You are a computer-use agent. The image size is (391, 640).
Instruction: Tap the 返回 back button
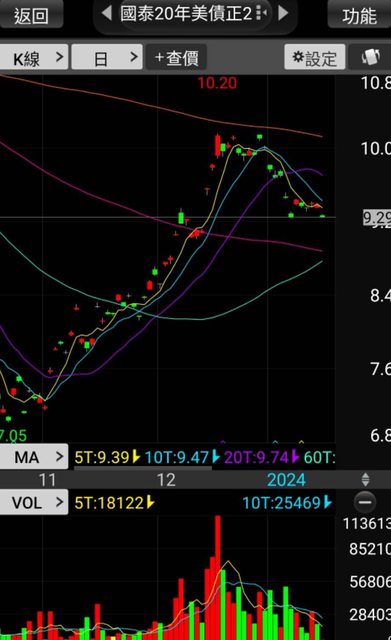pos(31,15)
